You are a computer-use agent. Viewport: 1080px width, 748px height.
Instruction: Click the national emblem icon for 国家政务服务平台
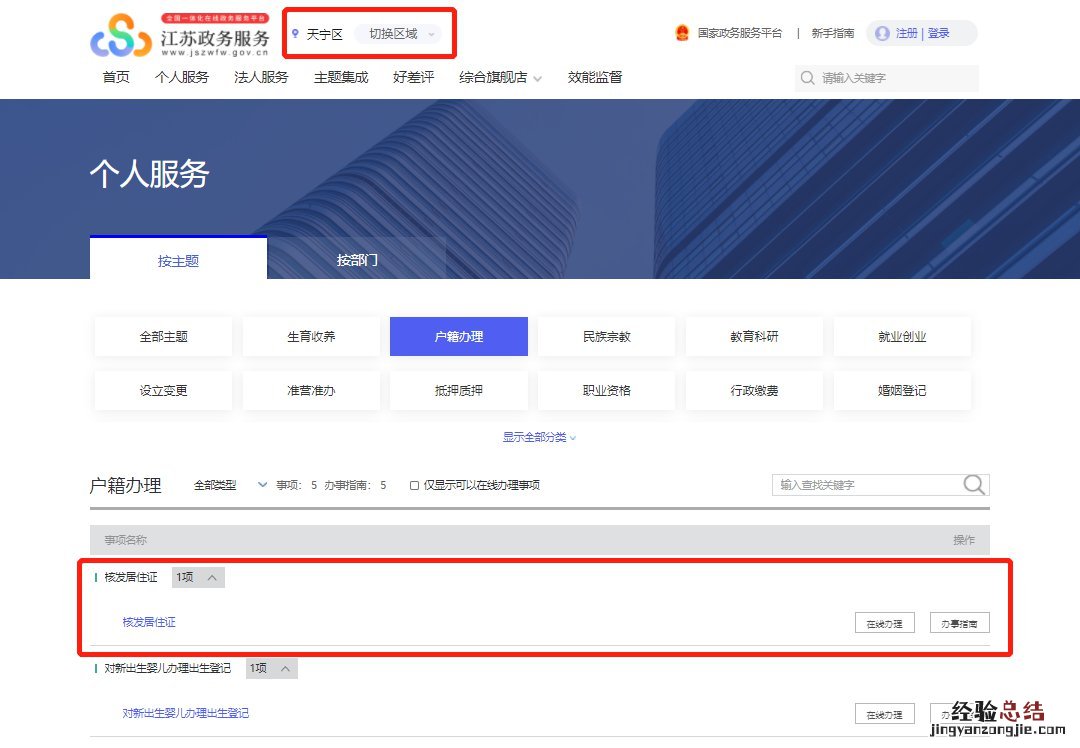(682, 33)
